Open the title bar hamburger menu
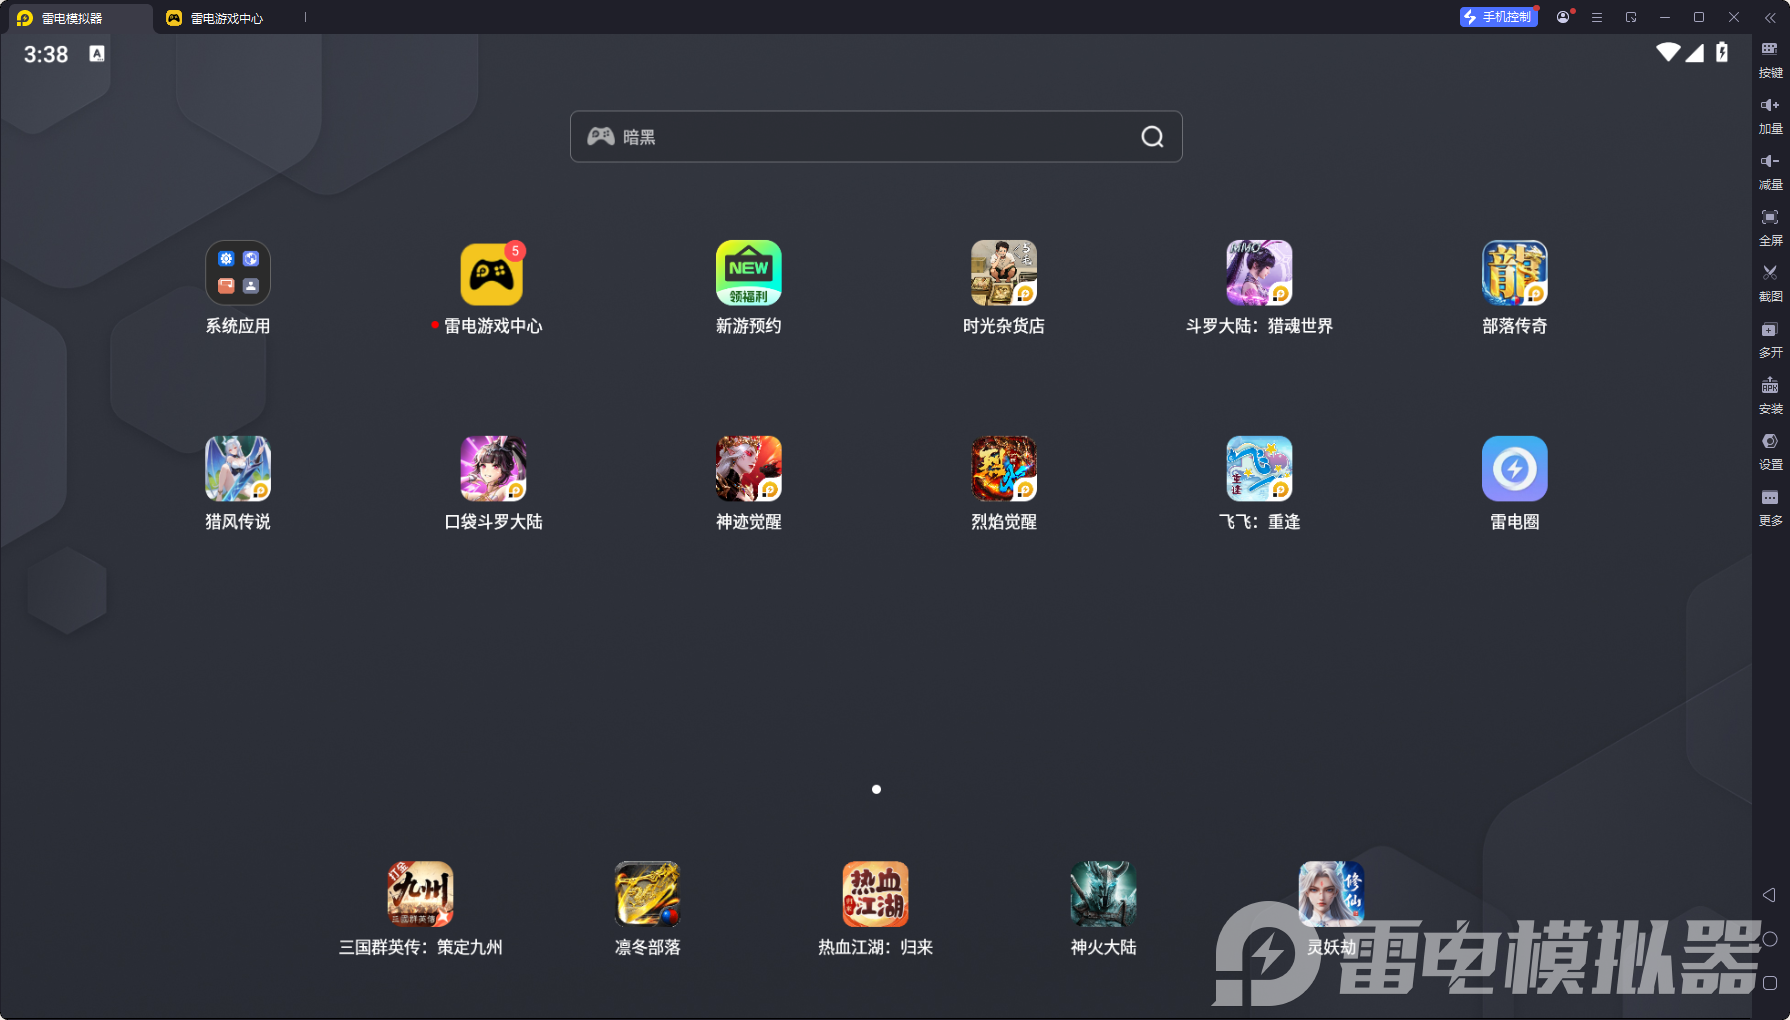The image size is (1790, 1020). pyautogui.click(x=1597, y=17)
